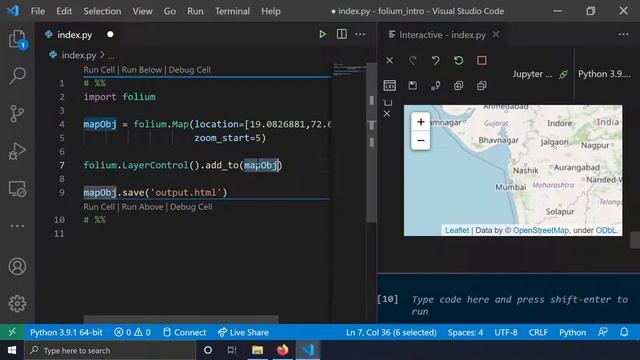Select the Jupyter server connection

(x=540, y=74)
